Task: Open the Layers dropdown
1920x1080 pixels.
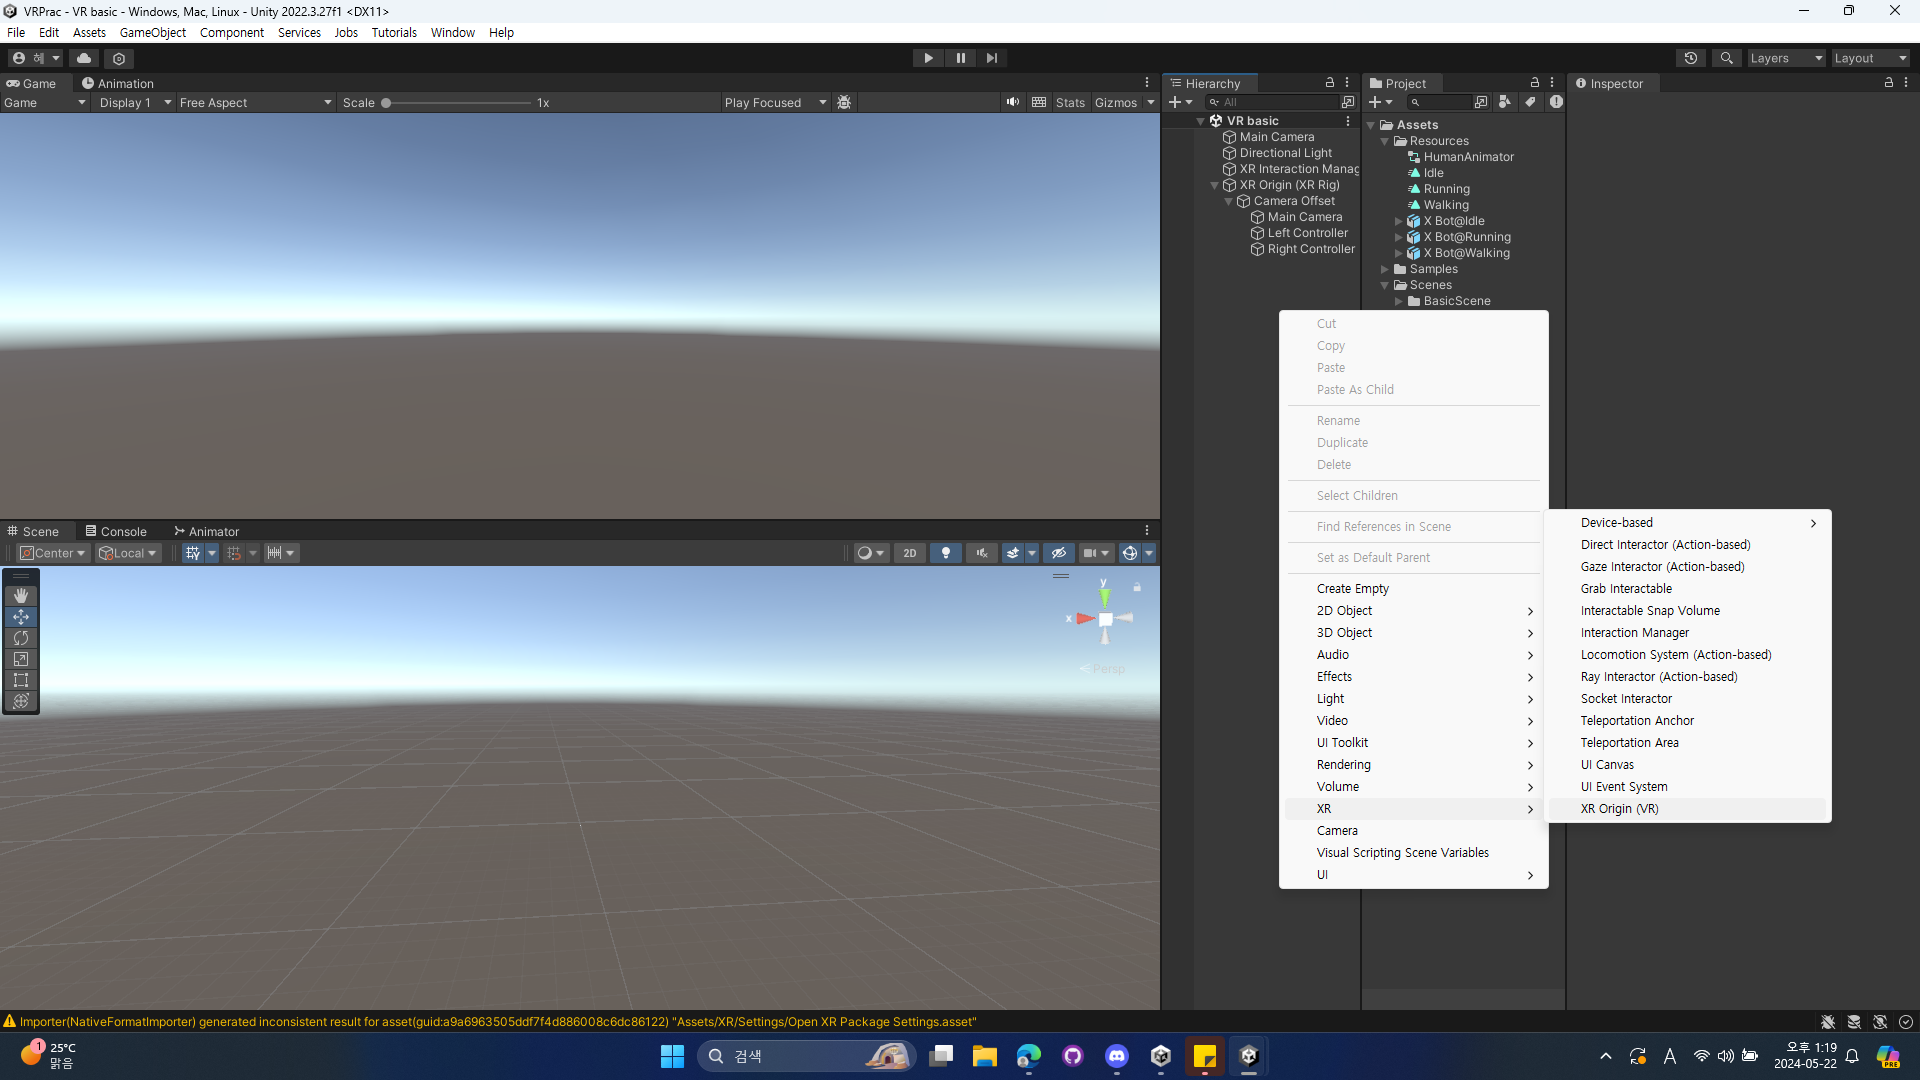Action: point(1786,58)
